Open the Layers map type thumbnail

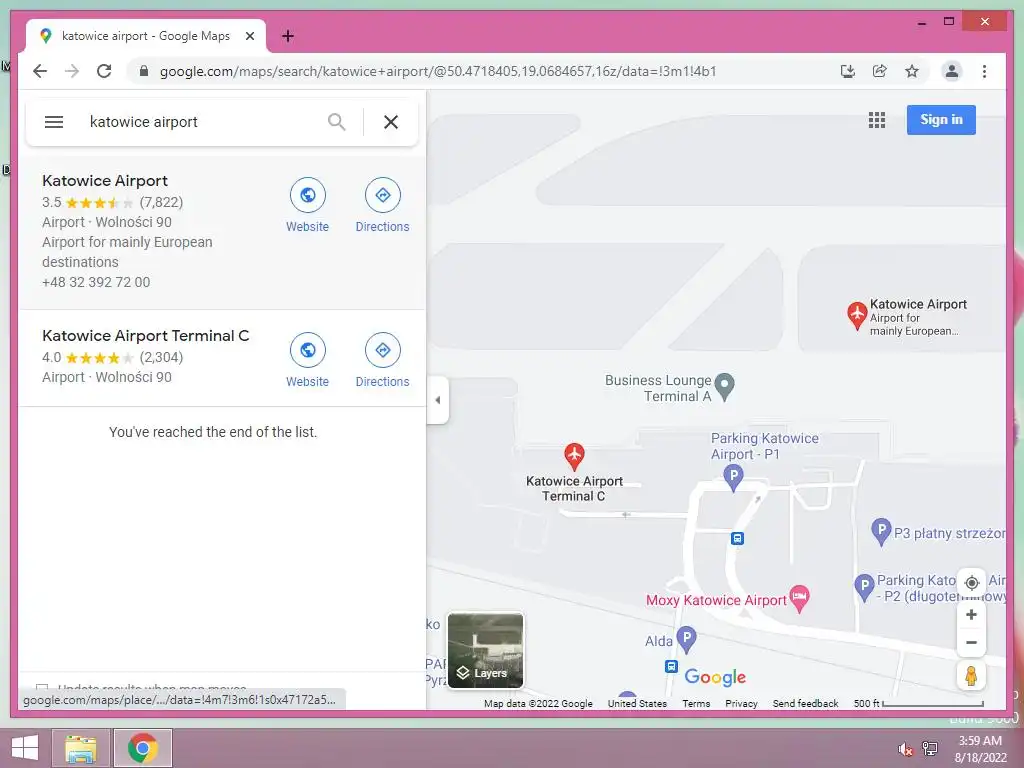(485, 650)
